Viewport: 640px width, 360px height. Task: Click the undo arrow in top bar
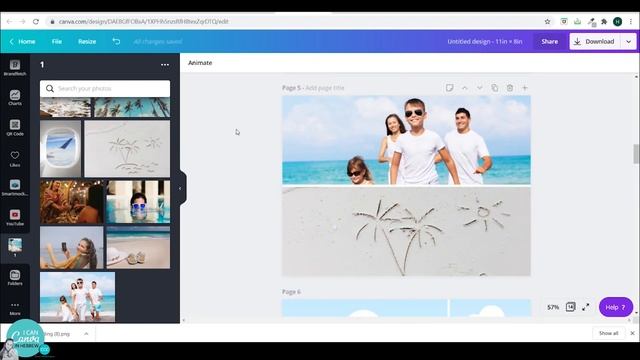(x=116, y=41)
